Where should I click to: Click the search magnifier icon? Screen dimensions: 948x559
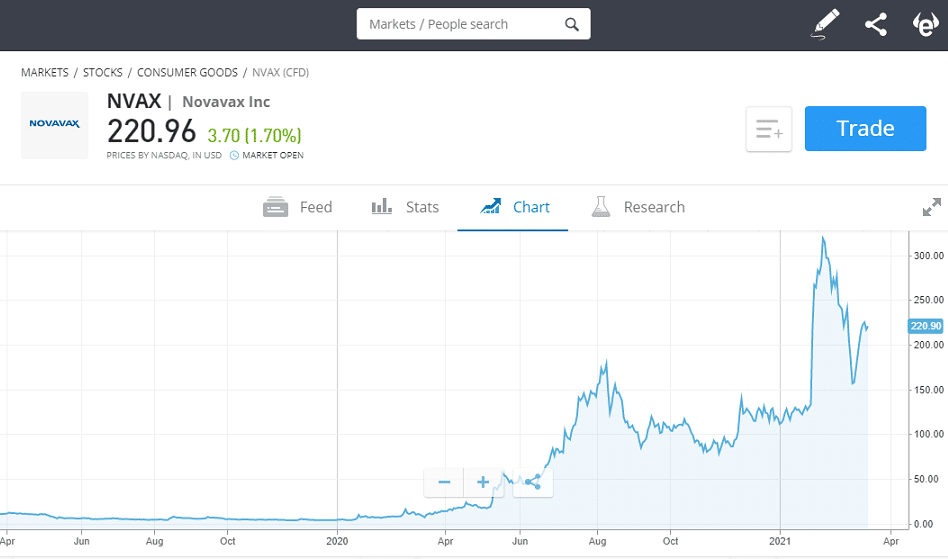pos(571,24)
